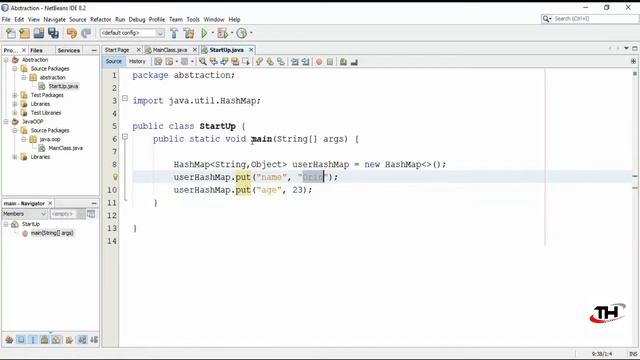
Task: Collapse the Abstraction project node
Action: coord(6,60)
